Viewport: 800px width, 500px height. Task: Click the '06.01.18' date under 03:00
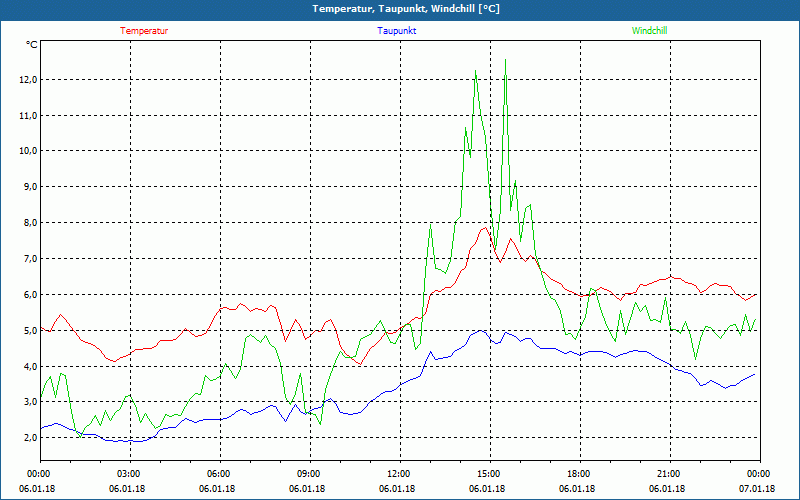coord(127,489)
